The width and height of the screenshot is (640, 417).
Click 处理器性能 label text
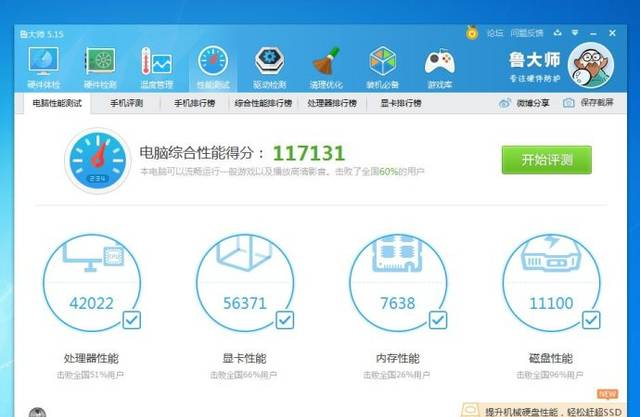[91, 358]
